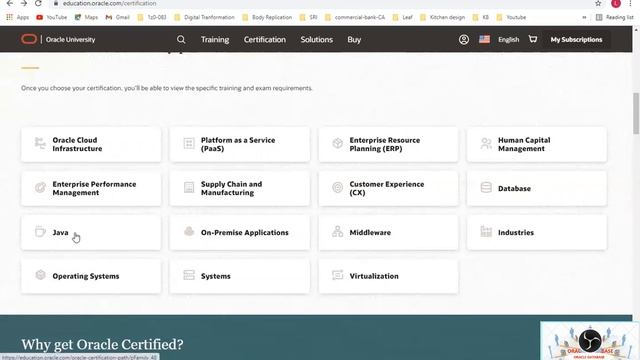Select On-Premise Applications label
This screenshot has height=360, width=640.
(x=244, y=232)
